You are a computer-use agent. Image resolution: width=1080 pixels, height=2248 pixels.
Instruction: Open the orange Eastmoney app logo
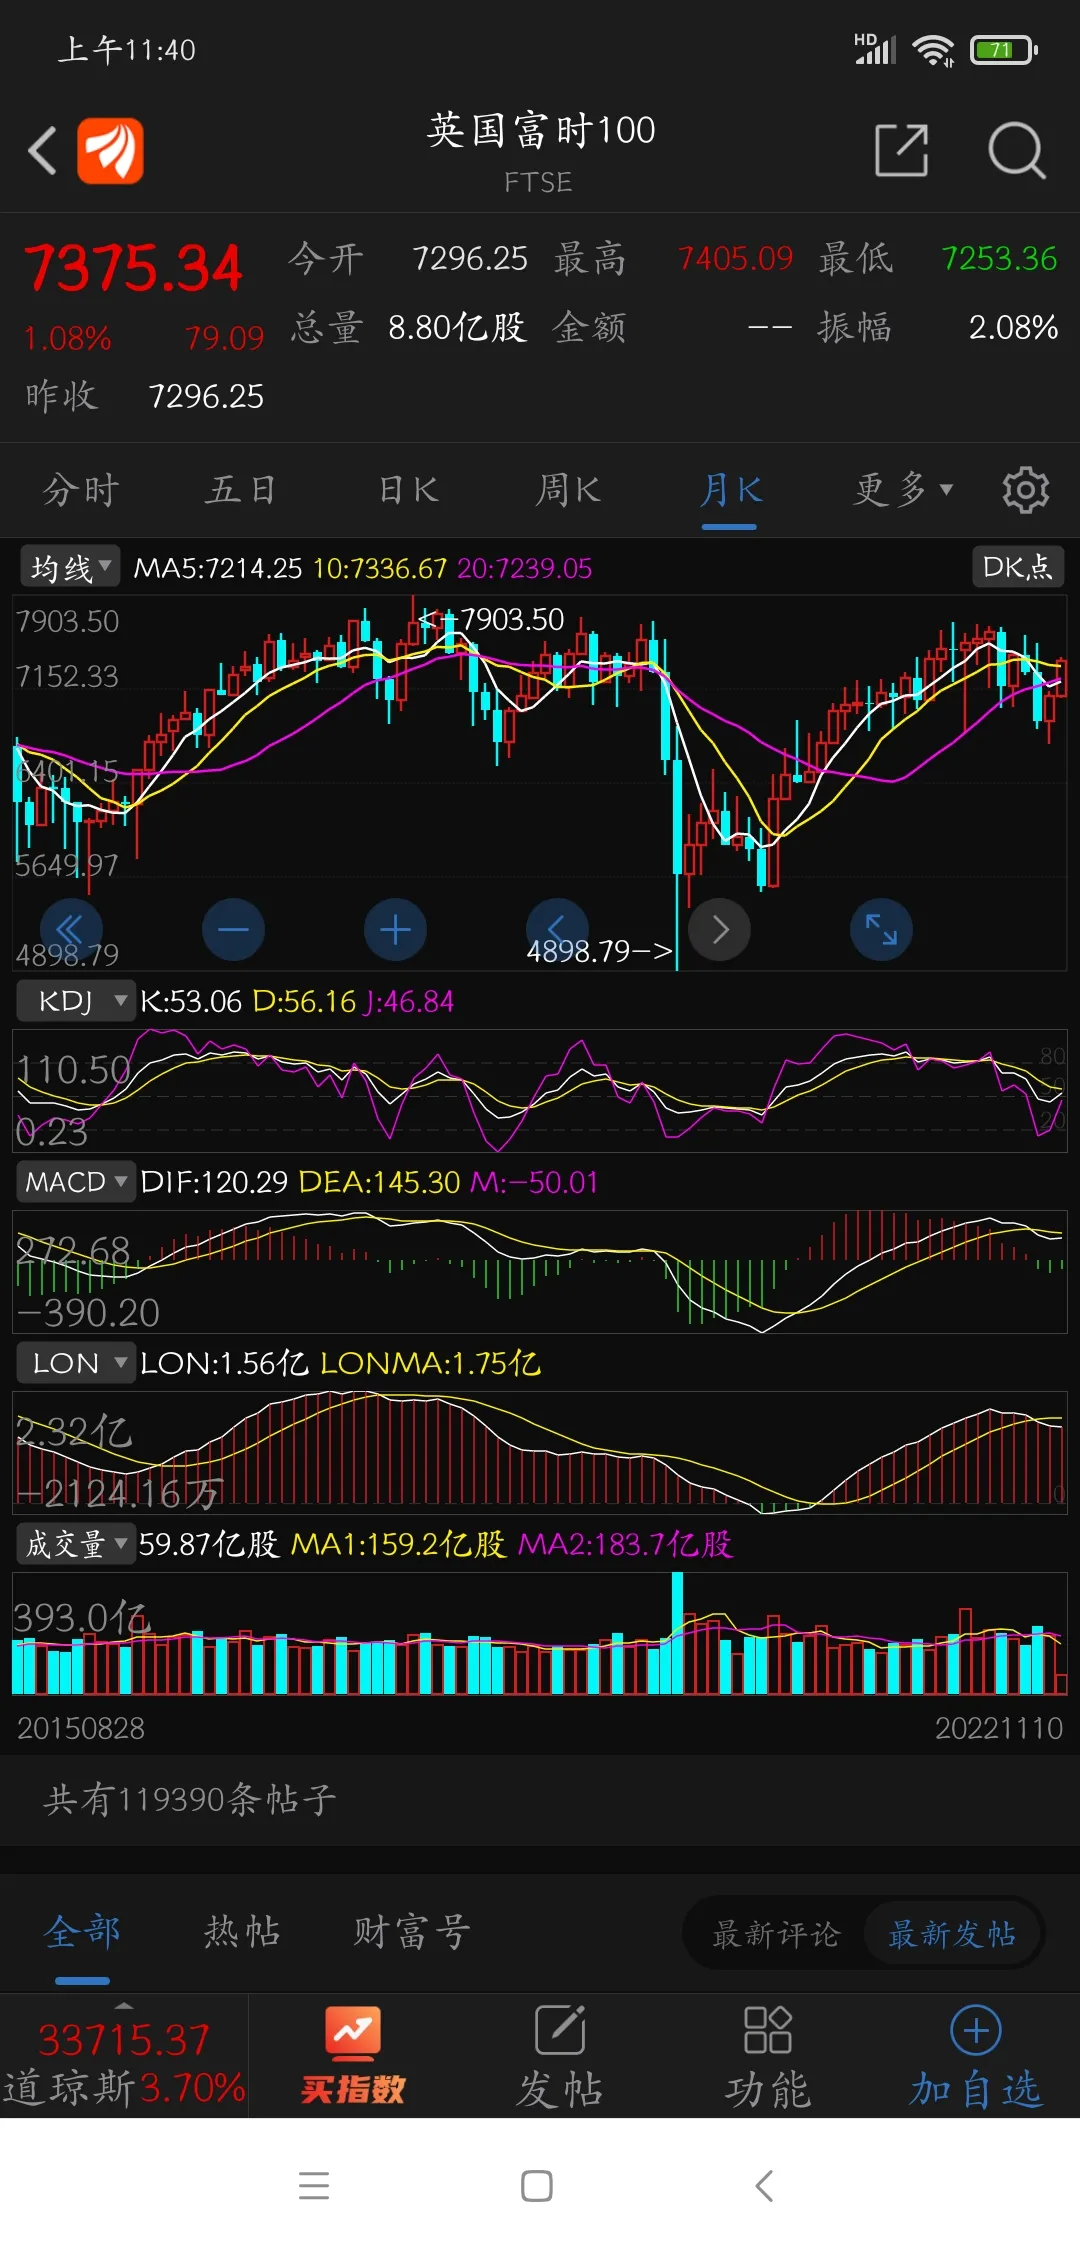(x=110, y=151)
